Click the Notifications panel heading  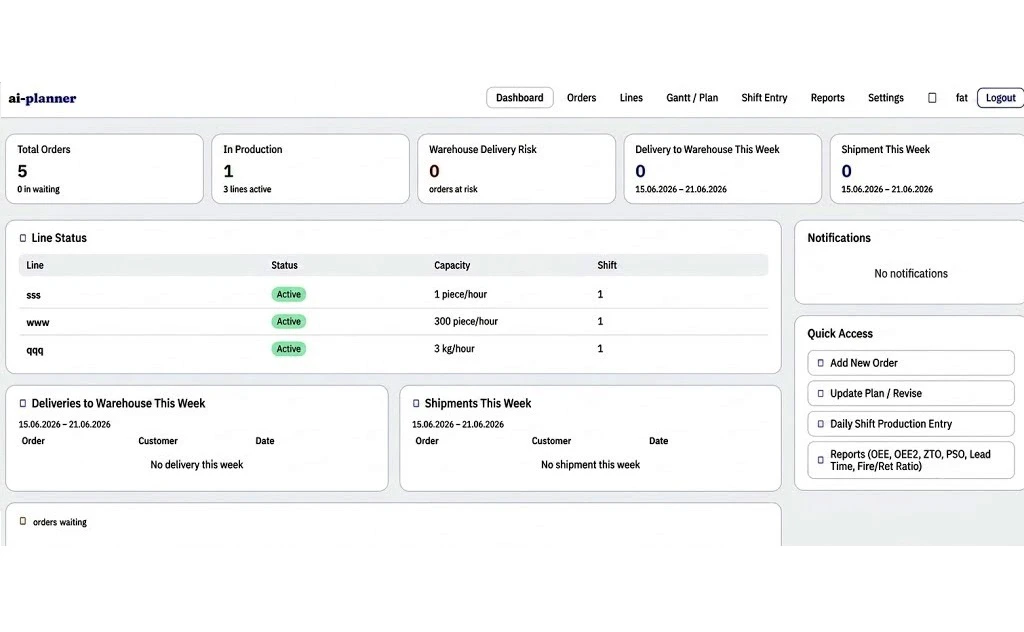coord(839,238)
